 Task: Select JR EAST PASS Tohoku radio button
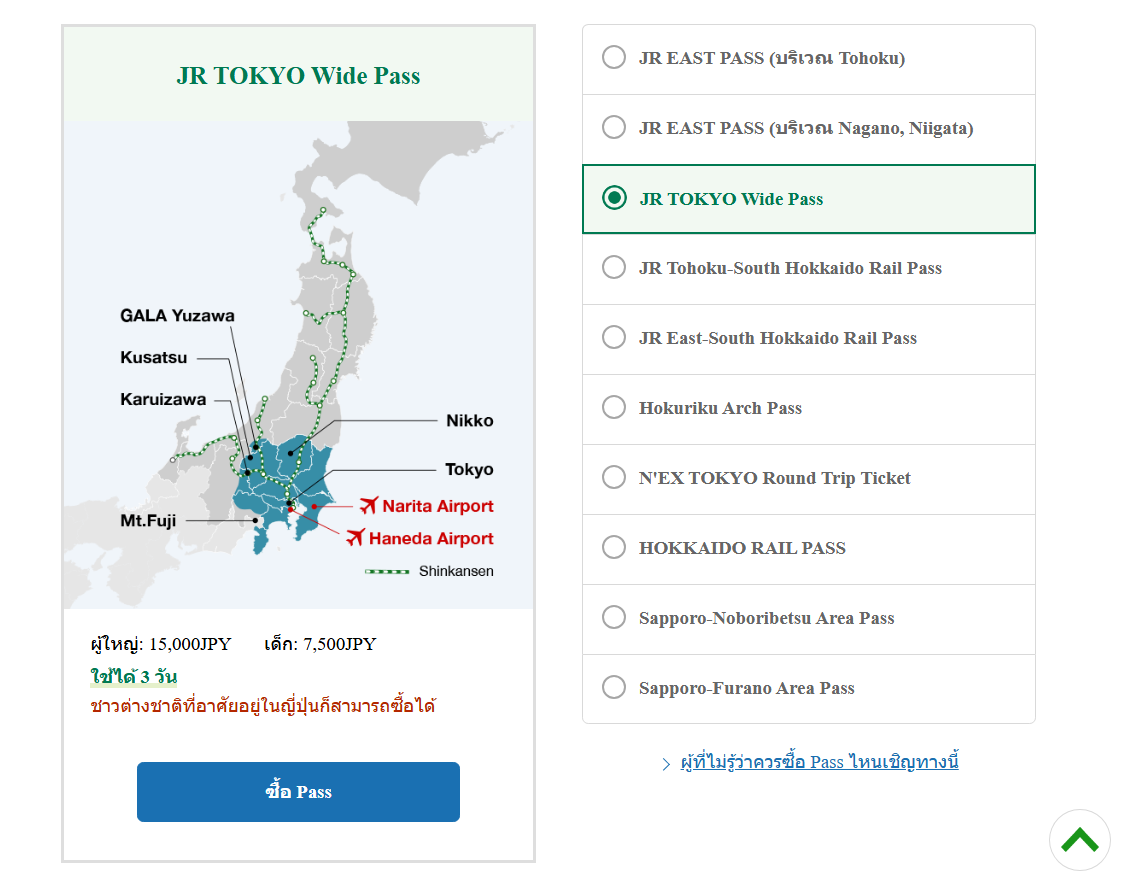(x=614, y=58)
